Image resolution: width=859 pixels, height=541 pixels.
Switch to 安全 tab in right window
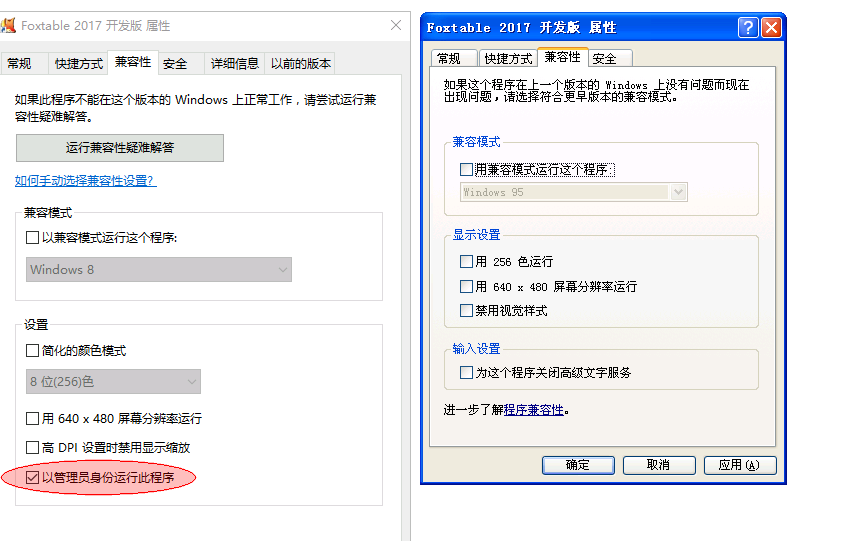(x=610, y=59)
